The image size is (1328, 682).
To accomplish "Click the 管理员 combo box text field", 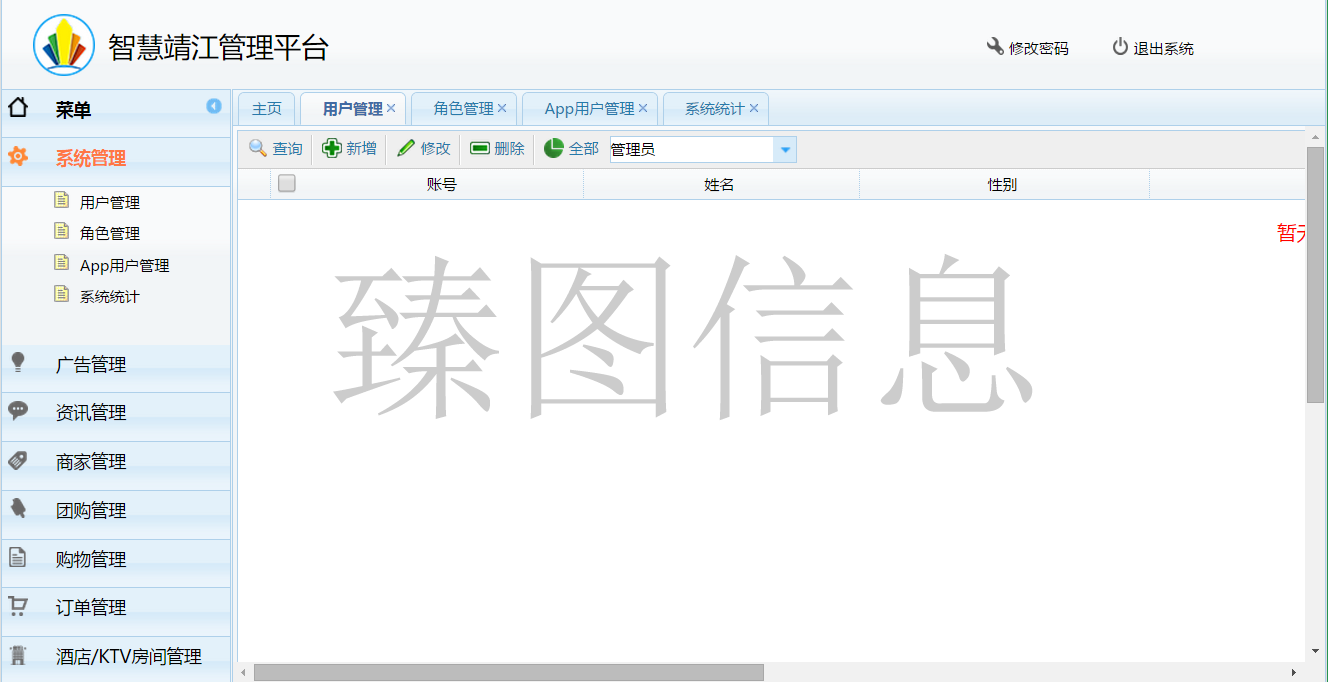I will pyautogui.click(x=690, y=150).
